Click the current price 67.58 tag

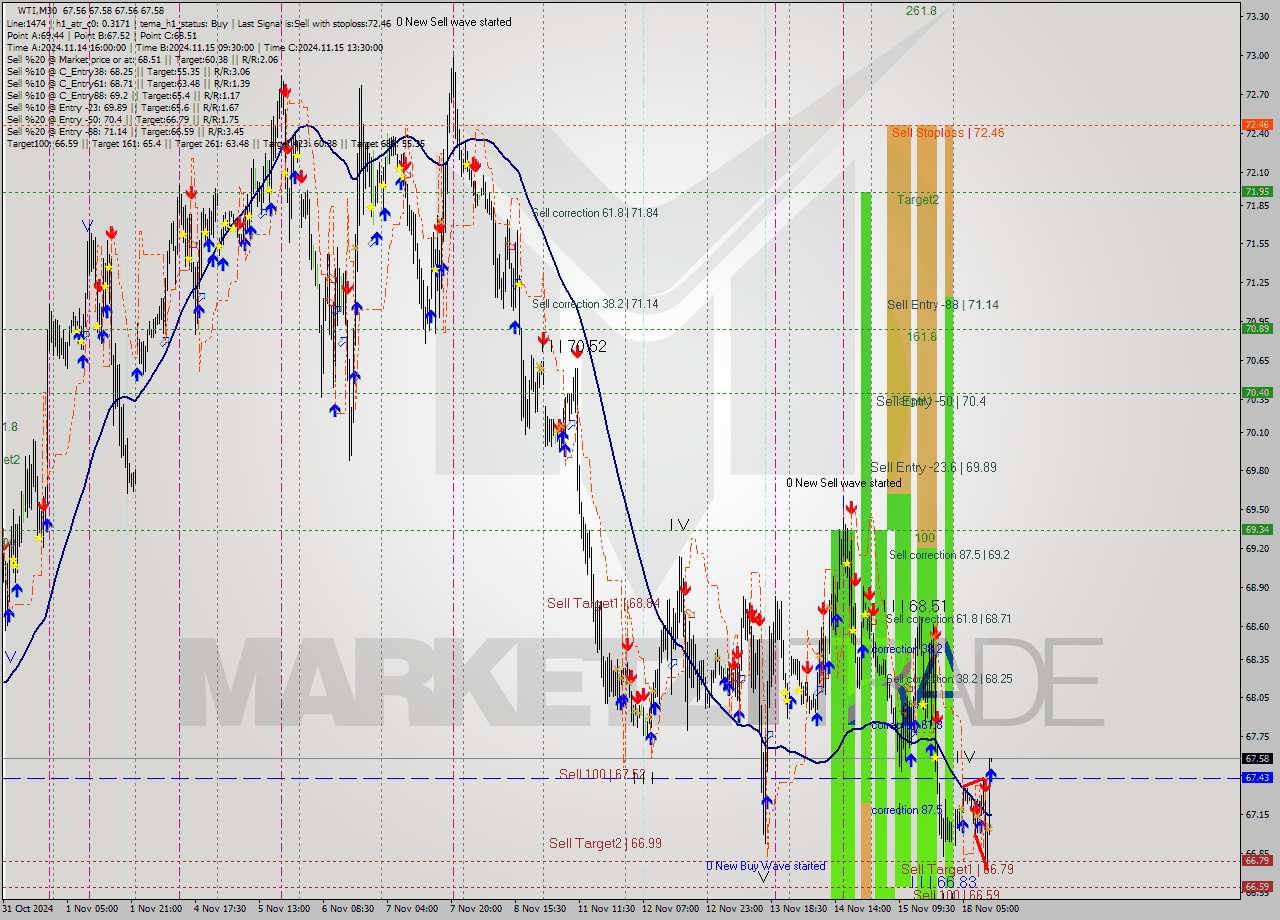1257,758
